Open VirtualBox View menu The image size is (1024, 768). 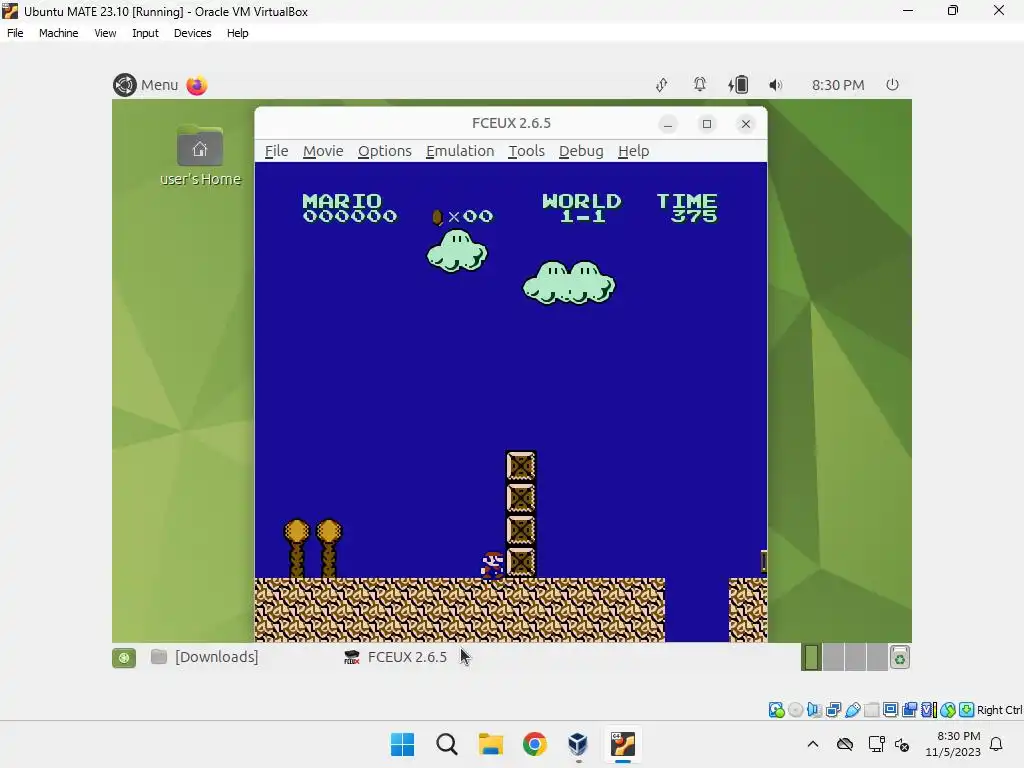[x=104, y=33]
